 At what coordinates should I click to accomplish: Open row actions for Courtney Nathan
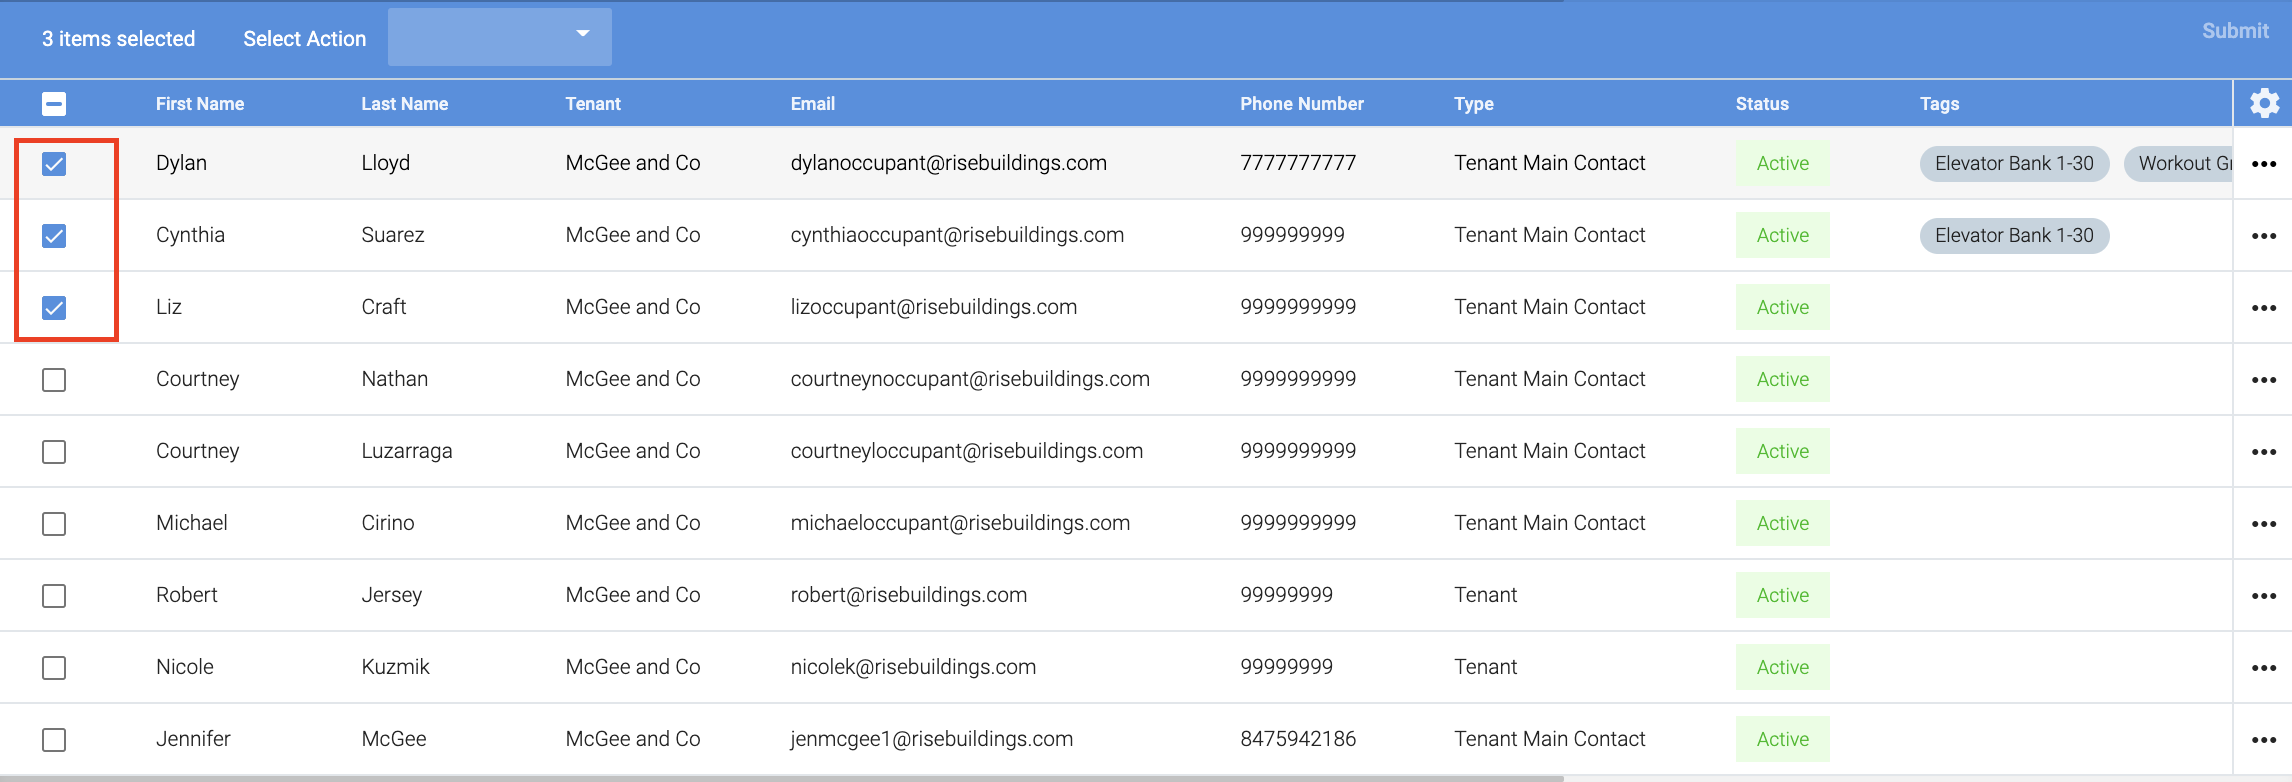(2263, 380)
